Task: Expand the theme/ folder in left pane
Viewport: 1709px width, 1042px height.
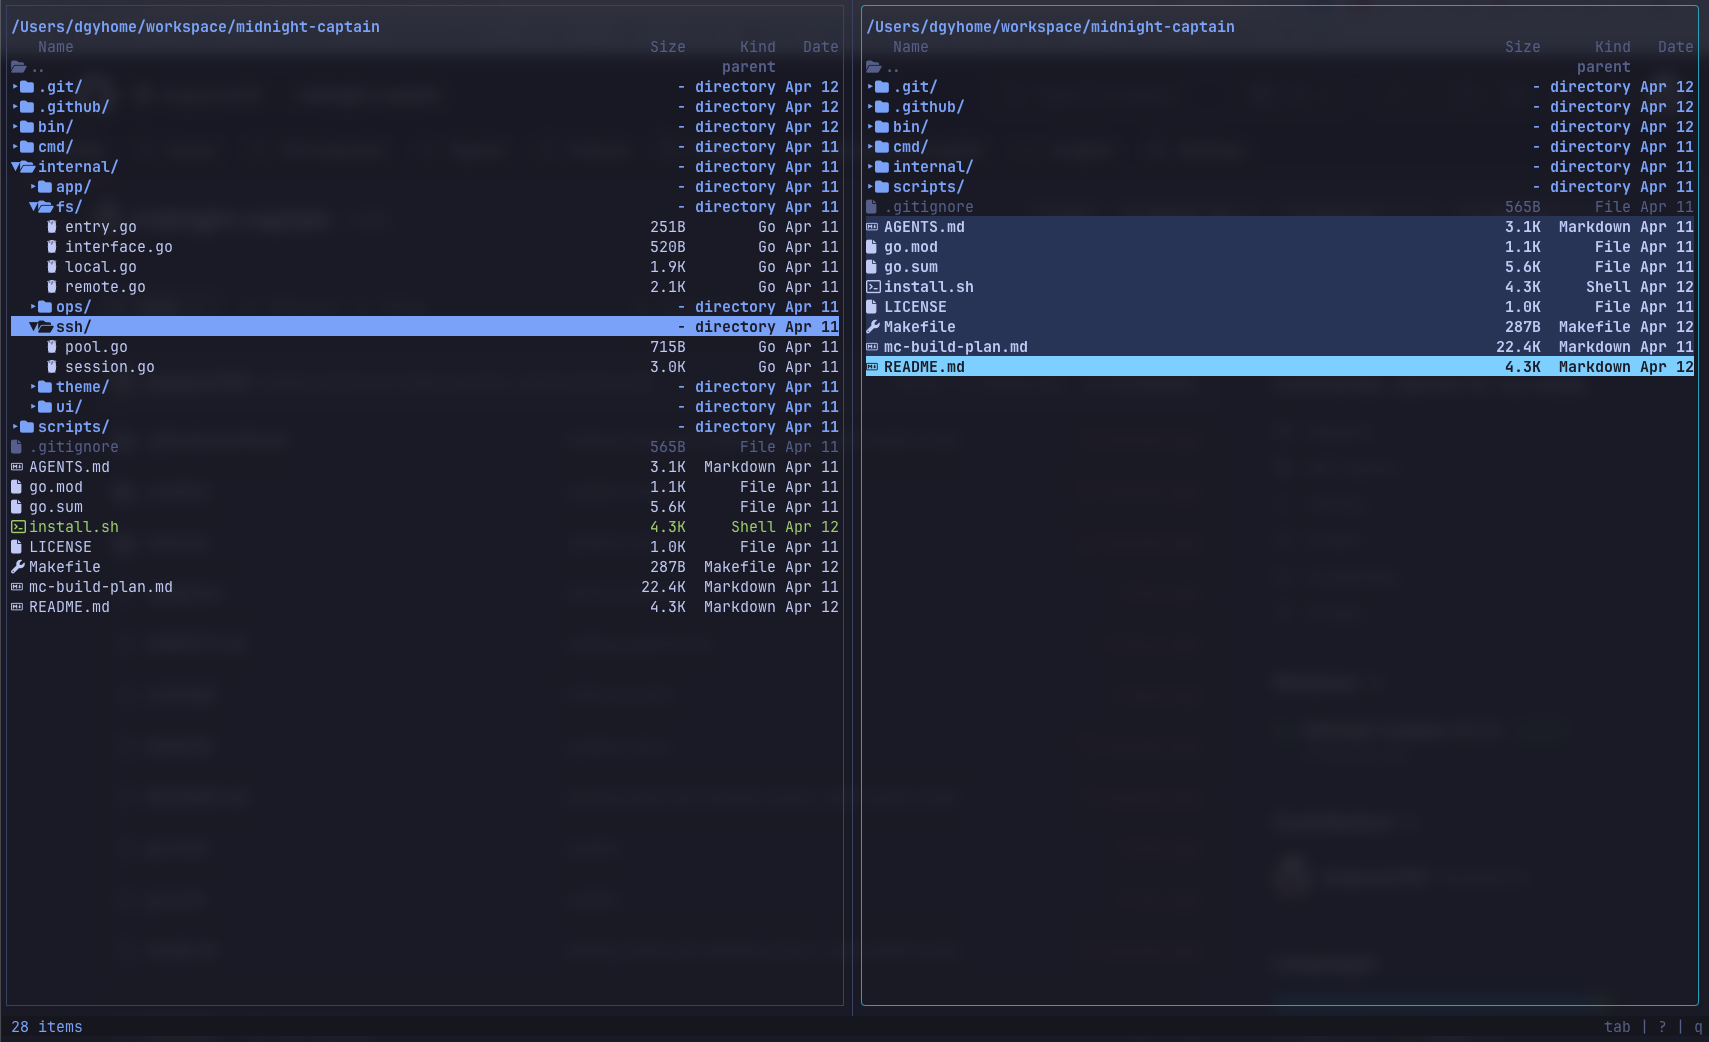Action: [34, 387]
